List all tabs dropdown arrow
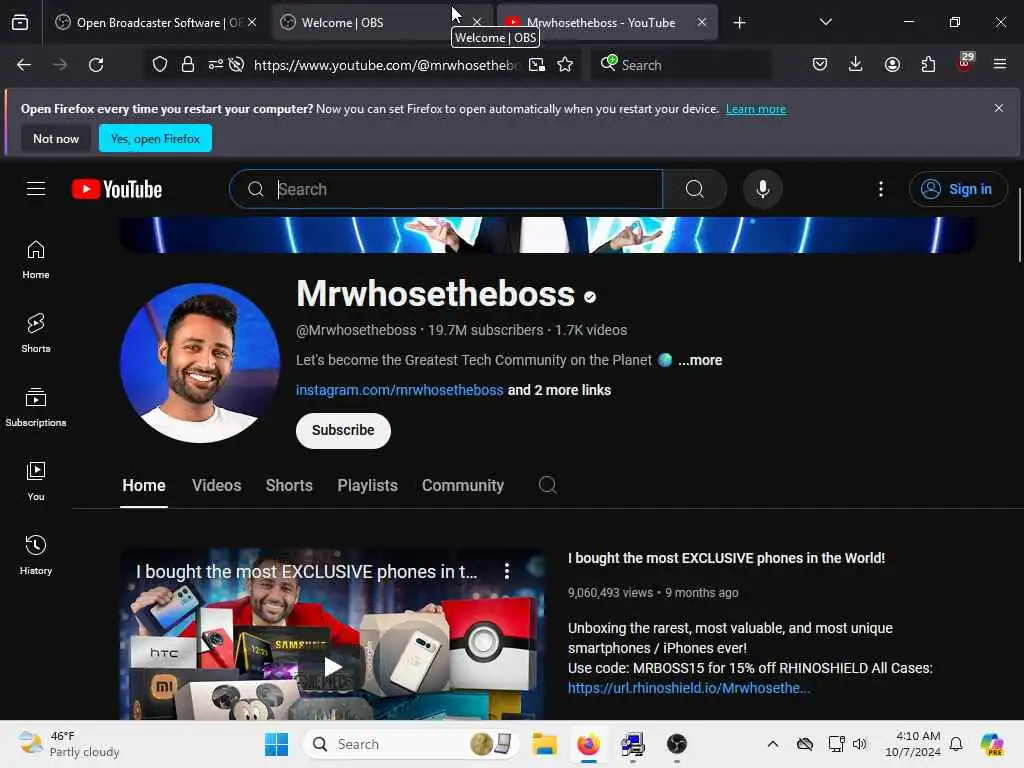Viewport: 1024px width, 768px height. 825,22
